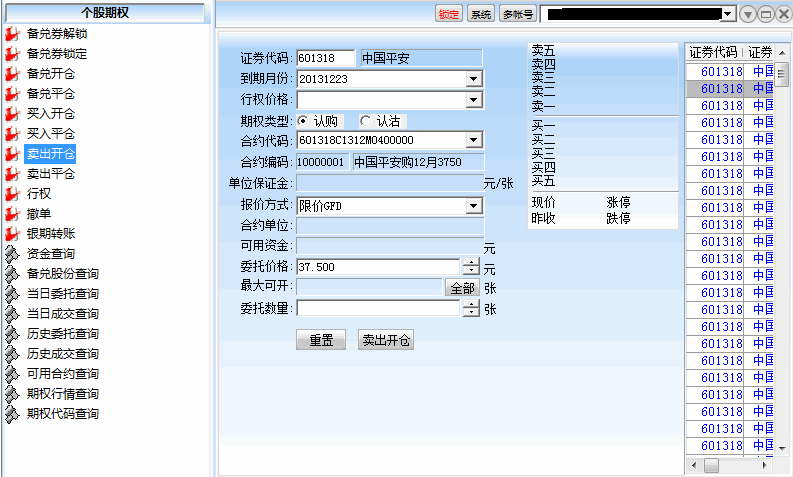Open 备兑券解锁 menu entry
Image resolution: width=793 pixels, height=477 pixels.
tap(57, 34)
